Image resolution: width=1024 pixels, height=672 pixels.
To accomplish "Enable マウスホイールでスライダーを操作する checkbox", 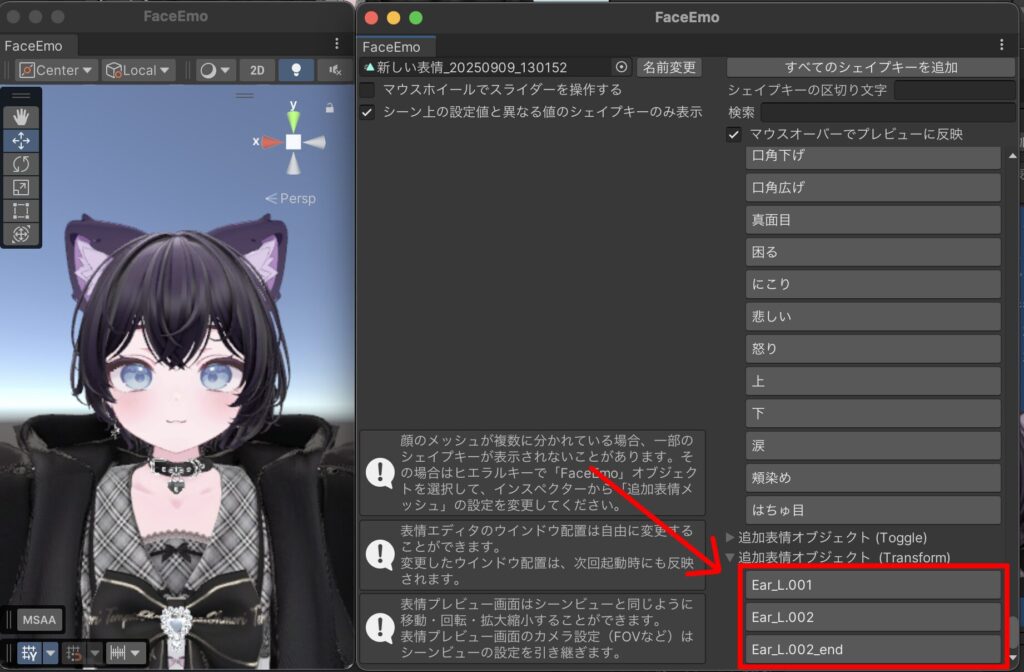I will click(368, 90).
